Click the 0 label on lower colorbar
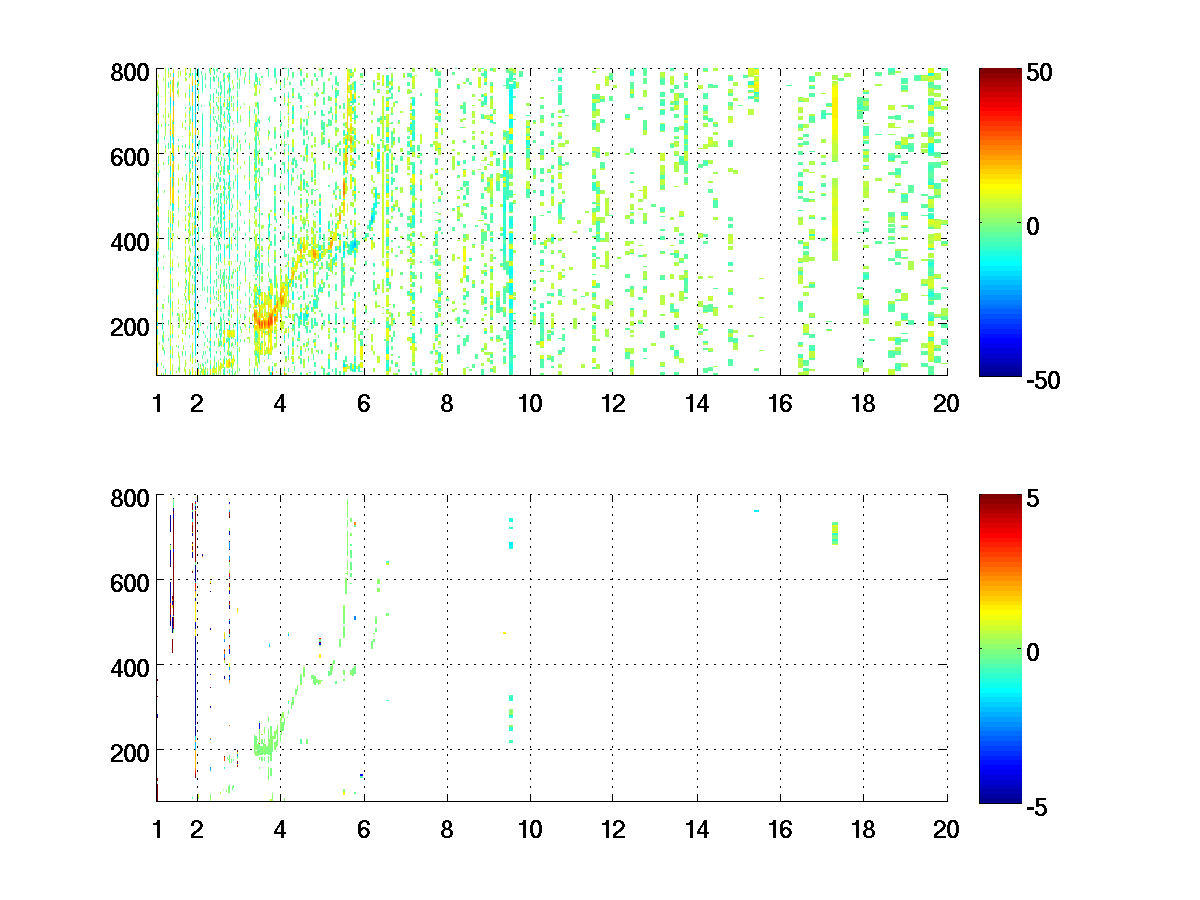 pos(1033,651)
